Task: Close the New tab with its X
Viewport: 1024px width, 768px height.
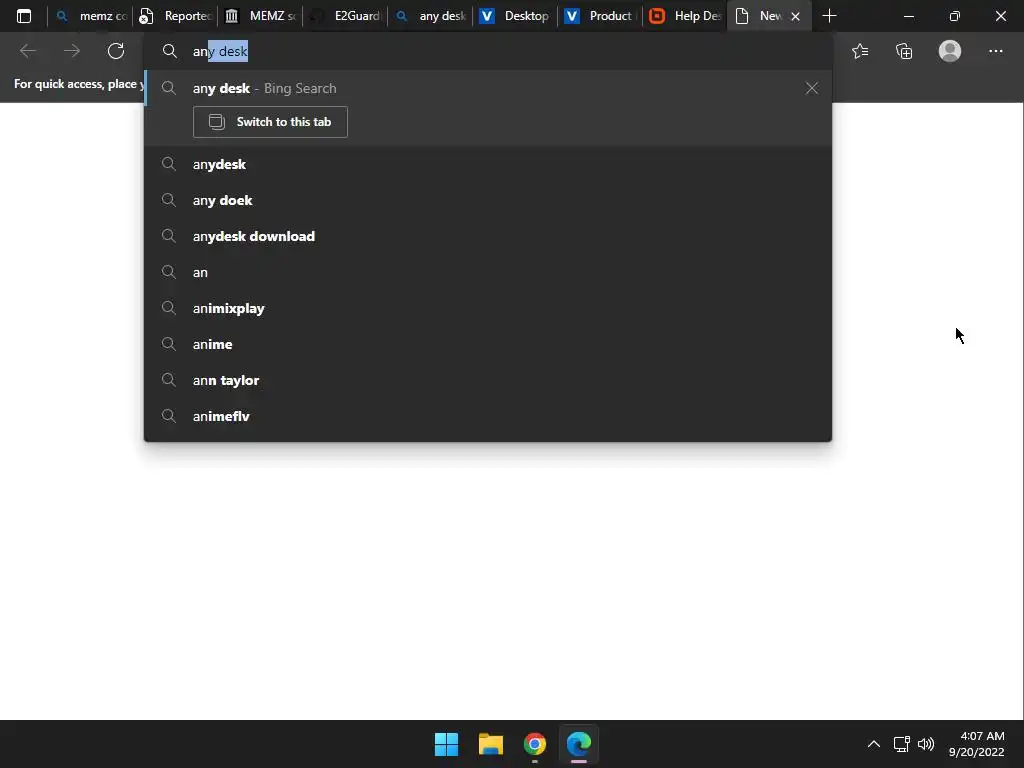Action: pos(795,16)
